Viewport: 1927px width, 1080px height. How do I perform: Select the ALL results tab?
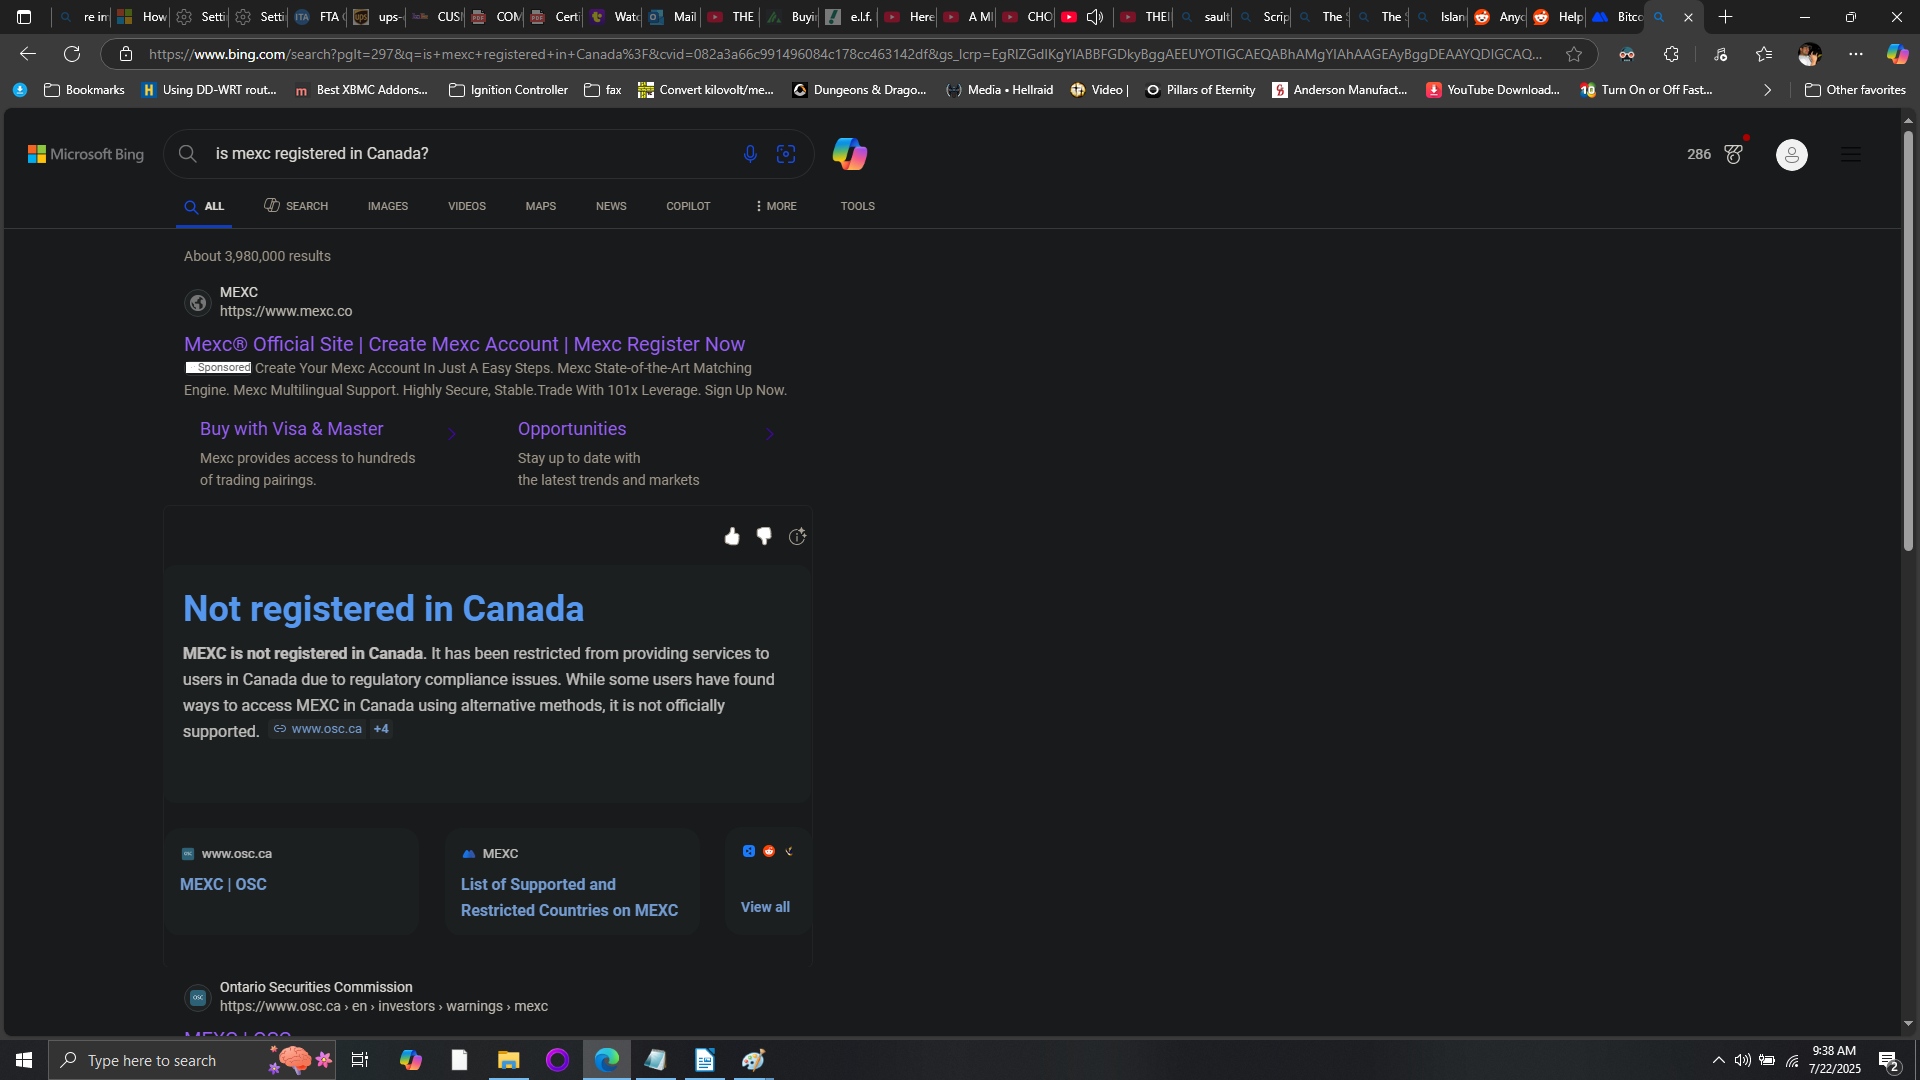[204, 207]
